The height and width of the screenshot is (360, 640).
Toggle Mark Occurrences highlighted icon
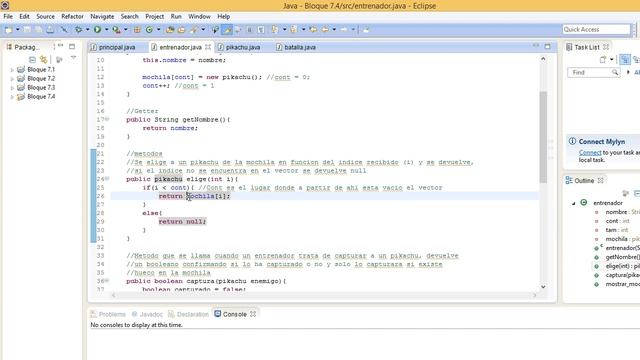[227, 29]
